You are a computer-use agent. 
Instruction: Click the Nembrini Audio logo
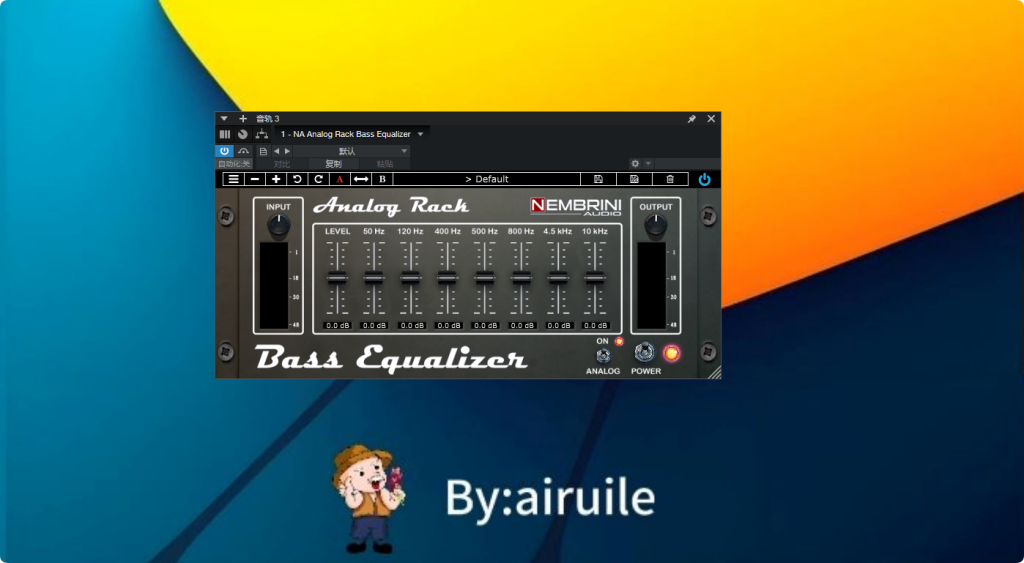pos(575,206)
